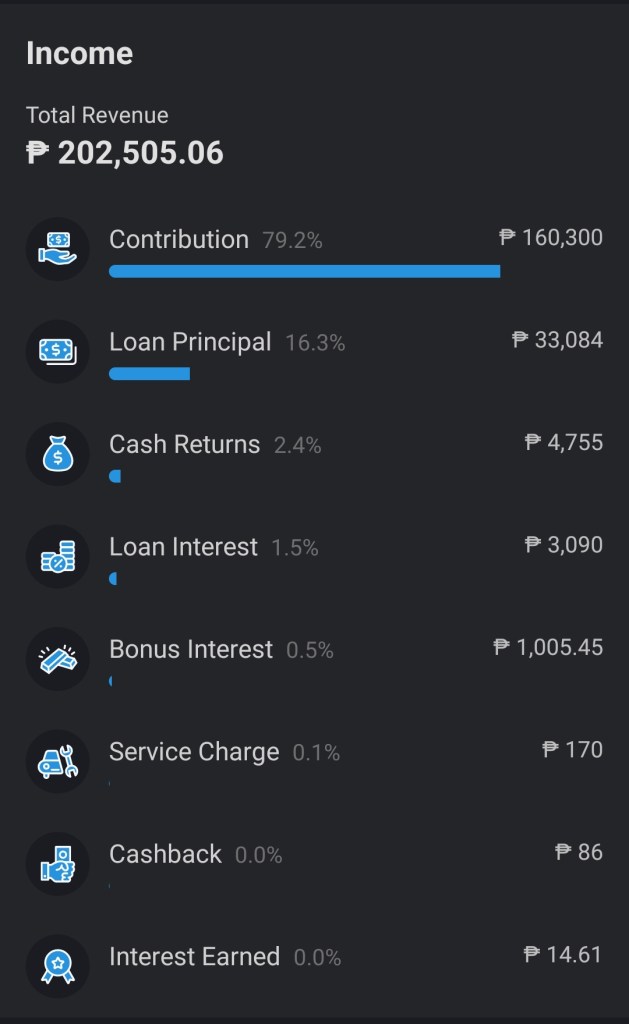Tap the Contribution hand-with-cash icon
This screenshot has height=1024, width=629.
[x=57, y=249]
